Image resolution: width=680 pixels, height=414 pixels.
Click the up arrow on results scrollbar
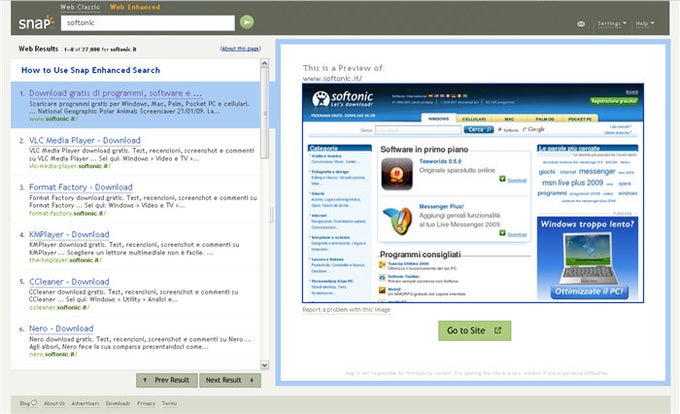click(265, 63)
